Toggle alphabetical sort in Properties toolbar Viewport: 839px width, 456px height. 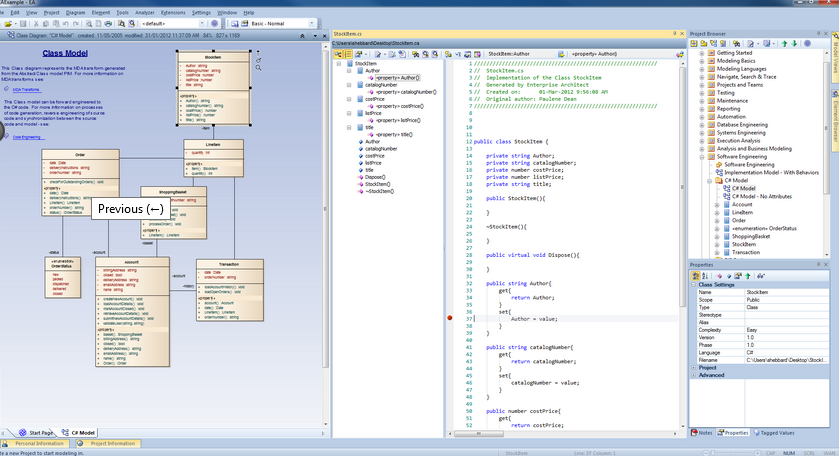click(705, 276)
